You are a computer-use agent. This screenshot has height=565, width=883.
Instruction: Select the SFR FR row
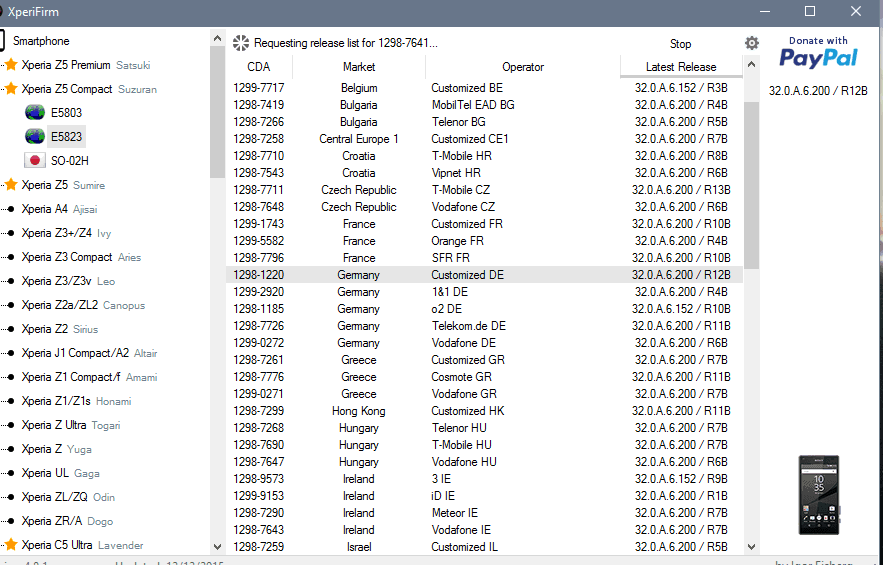(x=484, y=258)
